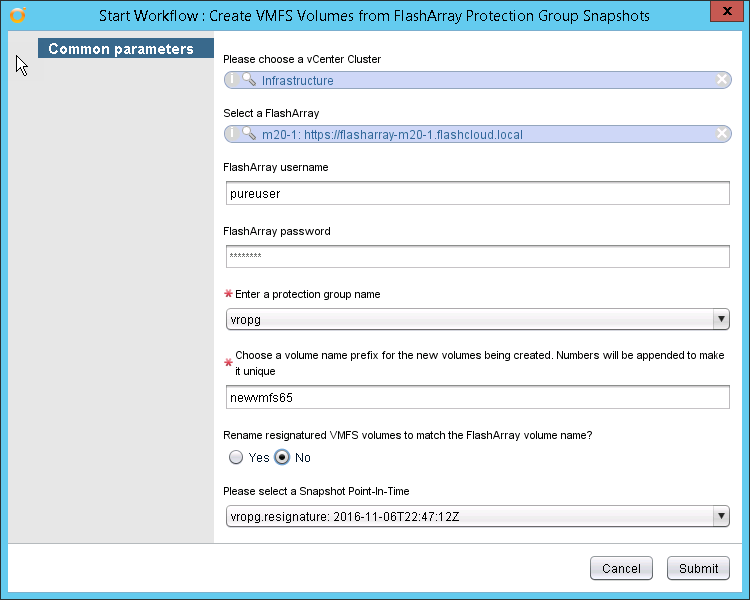Cancel the workflow dialog

(x=621, y=568)
